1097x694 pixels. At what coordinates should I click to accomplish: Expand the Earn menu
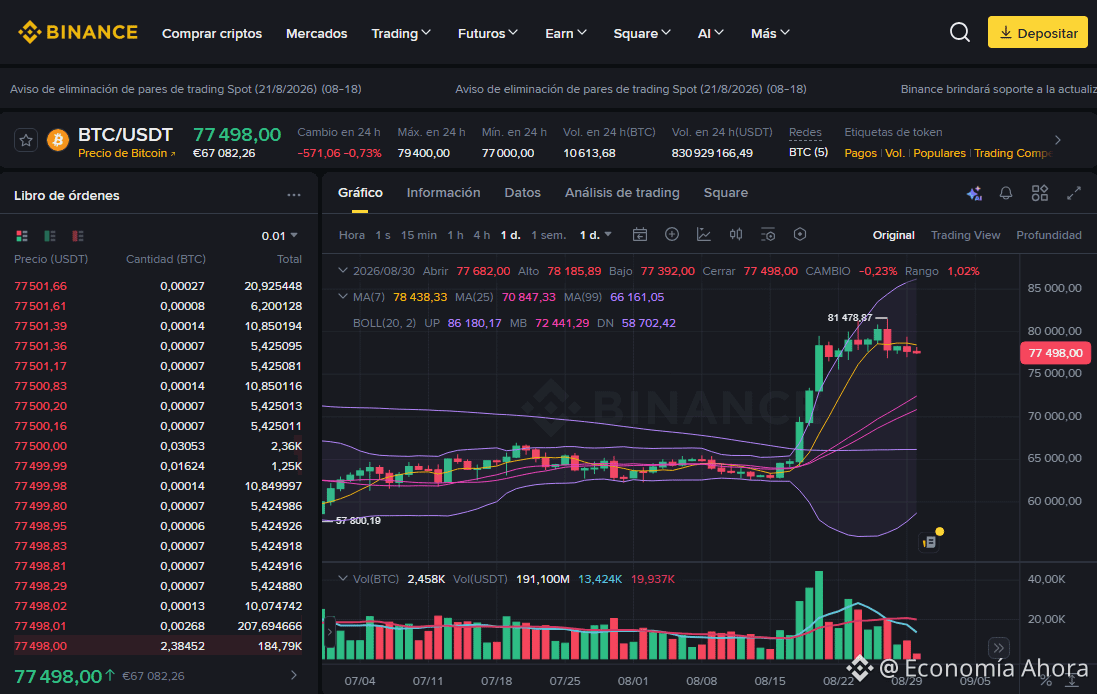tap(565, 33)
